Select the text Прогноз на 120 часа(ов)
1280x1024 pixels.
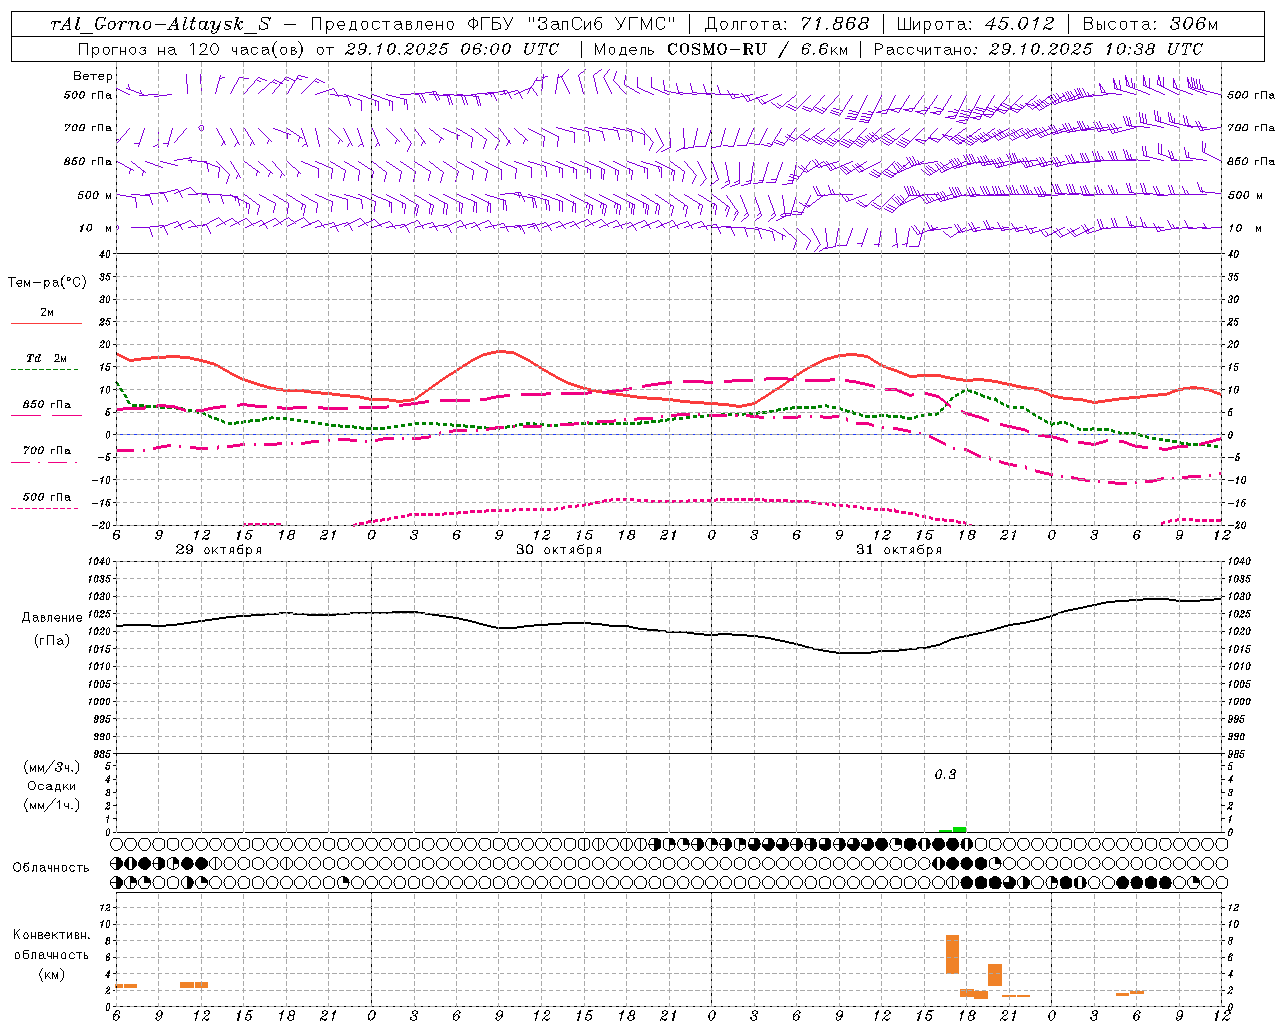click(x=192, y=49)
